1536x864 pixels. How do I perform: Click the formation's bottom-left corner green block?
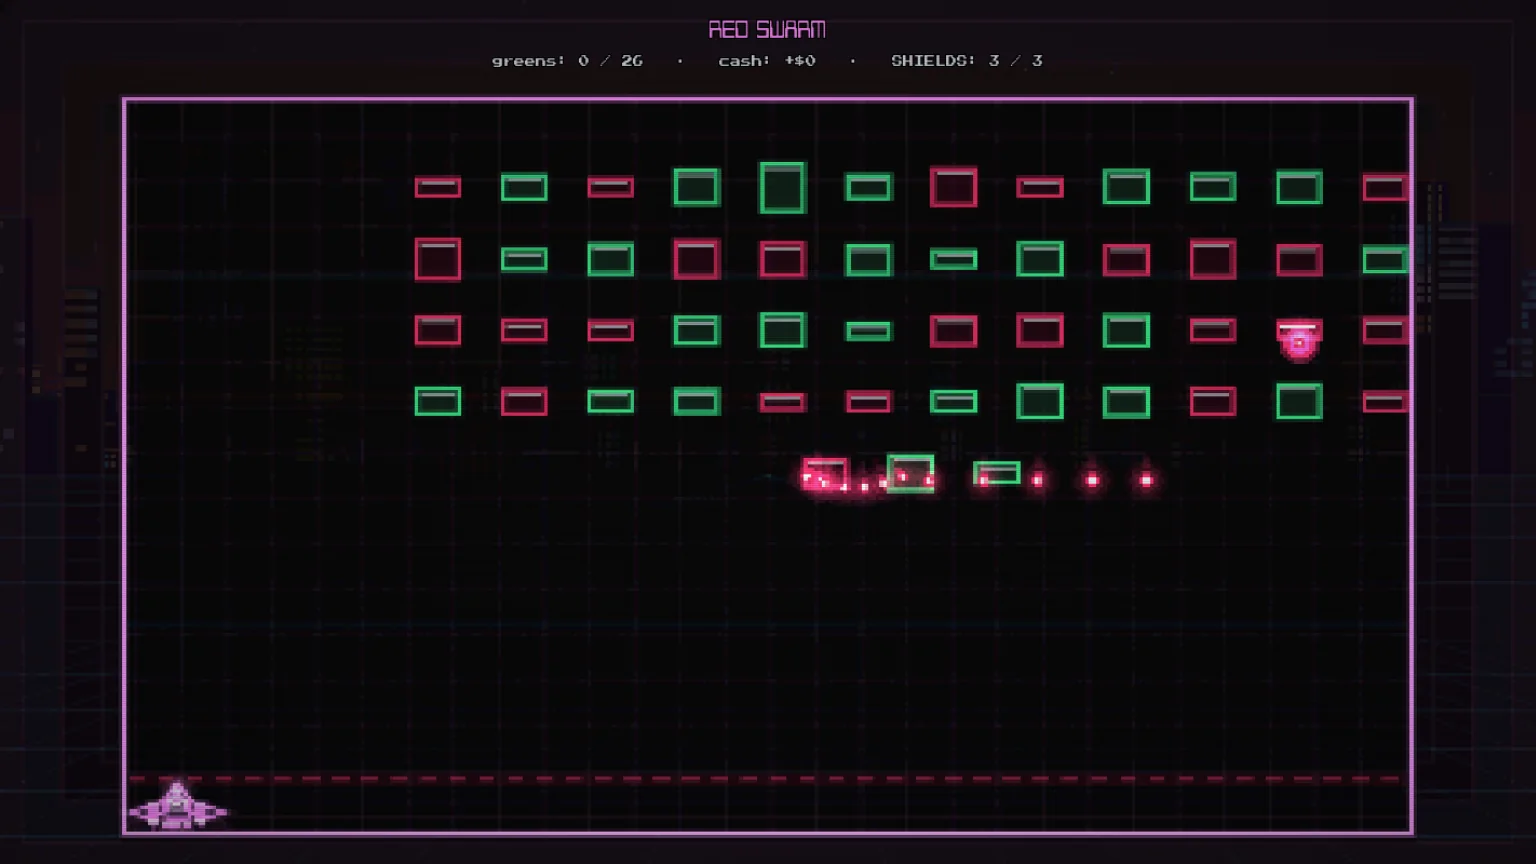[438, 401]
